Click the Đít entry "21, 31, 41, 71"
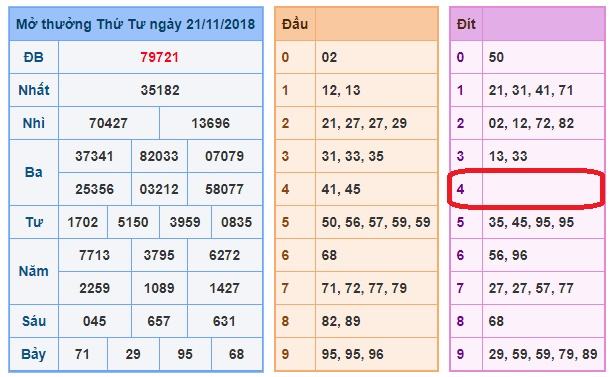Image resolution: width=615 pixels, height=377 pixels. point(531,90)
